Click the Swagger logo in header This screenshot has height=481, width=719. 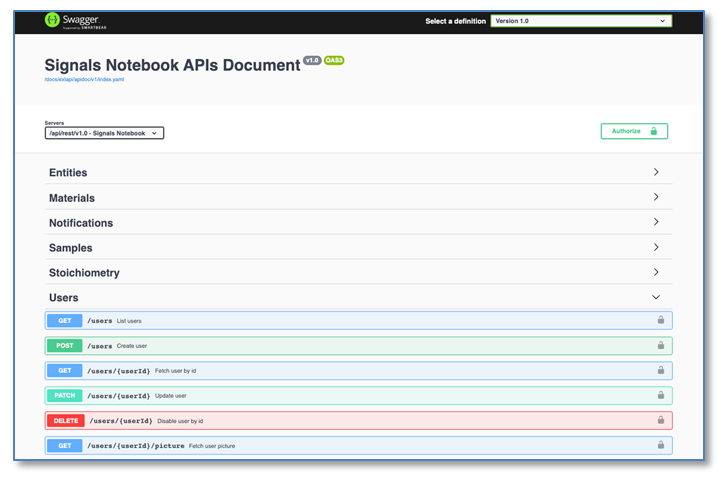point(72,20)
